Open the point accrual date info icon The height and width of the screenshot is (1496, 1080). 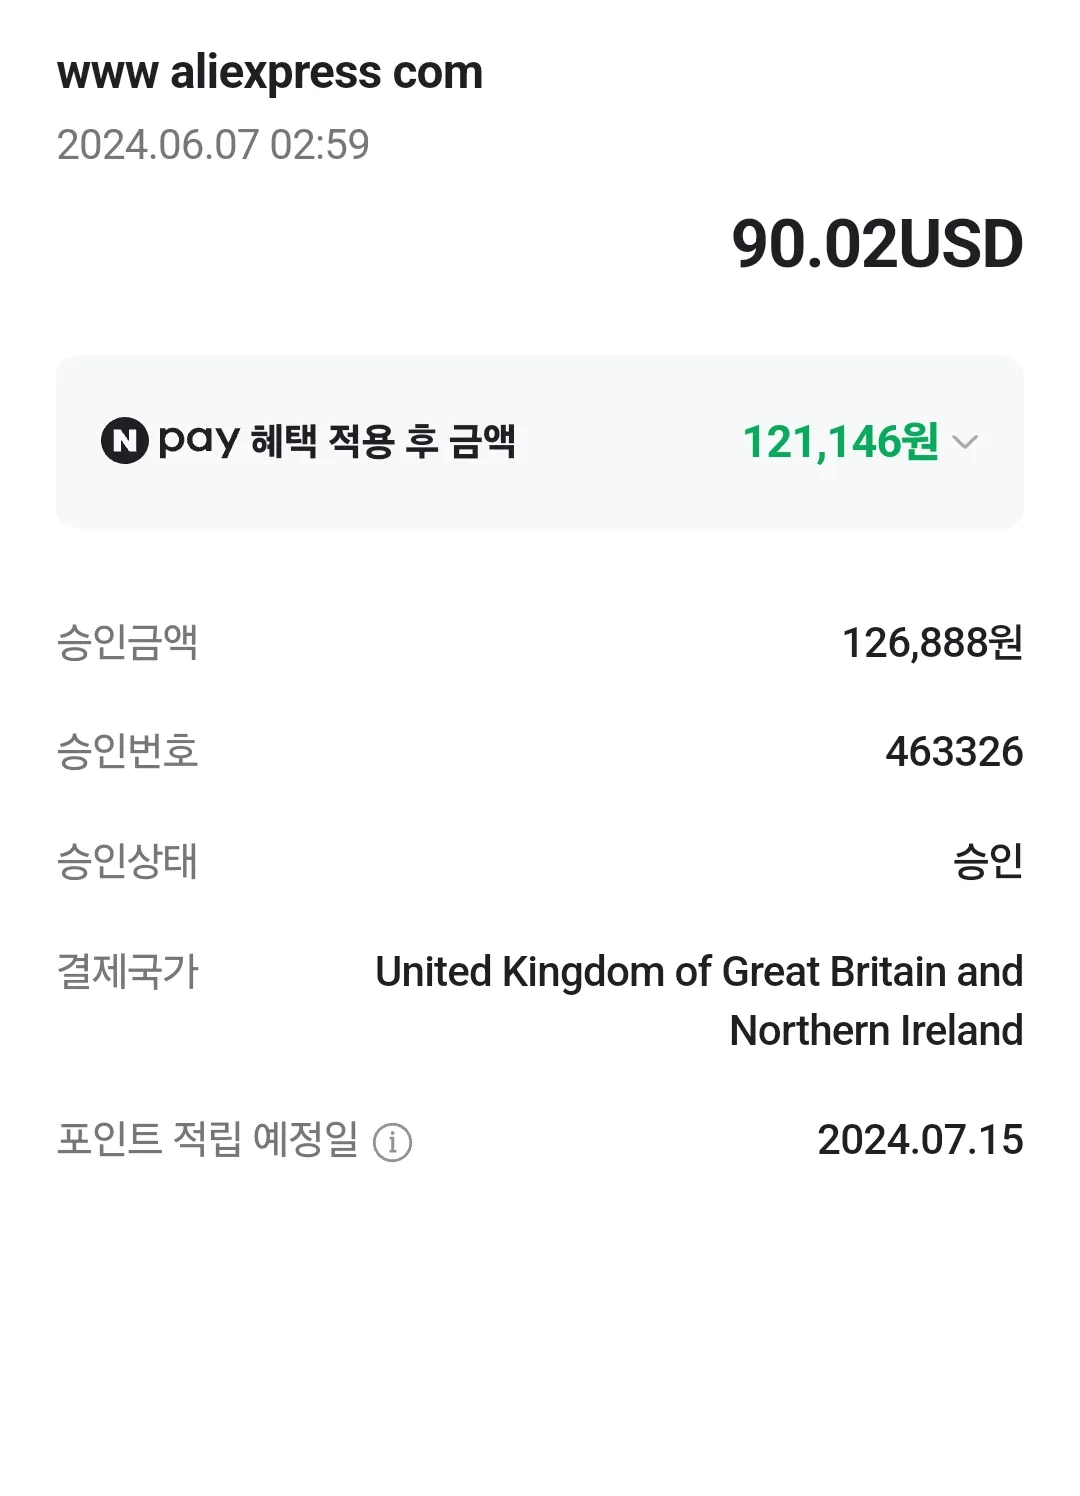392,1141
